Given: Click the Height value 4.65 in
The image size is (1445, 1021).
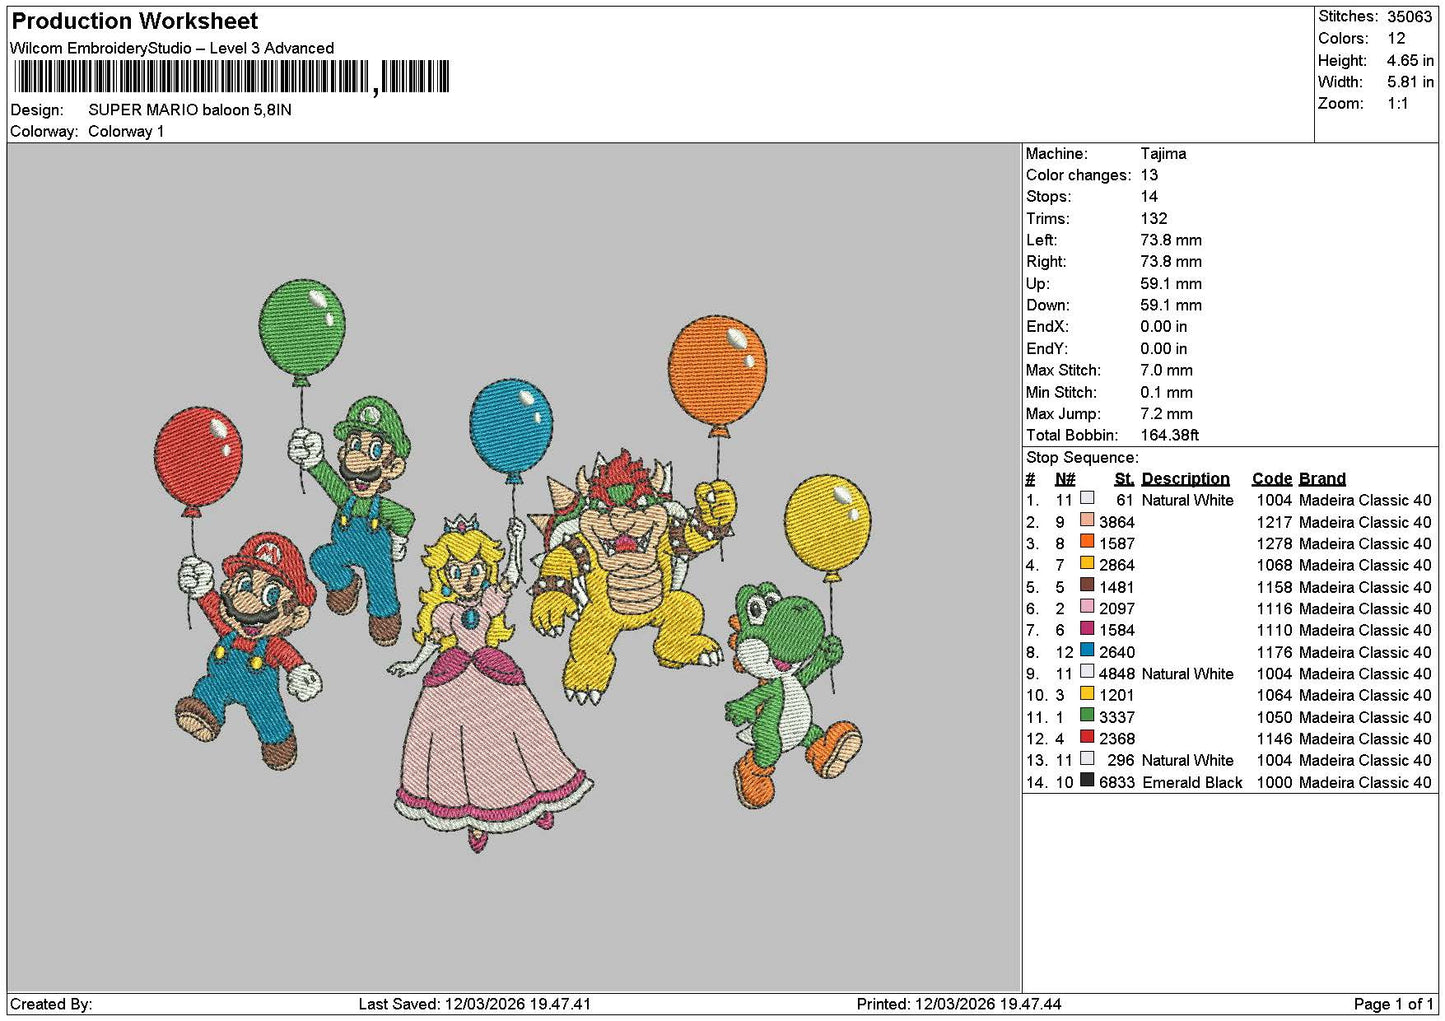Looking at the screenshot, I should (1410, 60).
